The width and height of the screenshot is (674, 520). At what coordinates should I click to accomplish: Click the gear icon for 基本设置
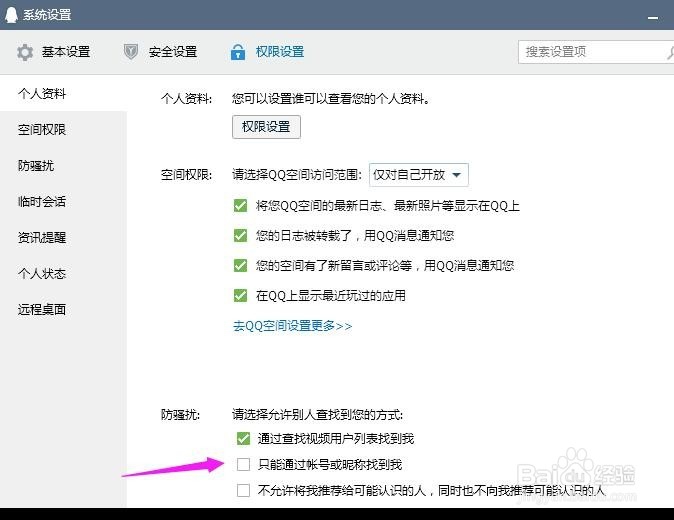[x=25, y=52]
